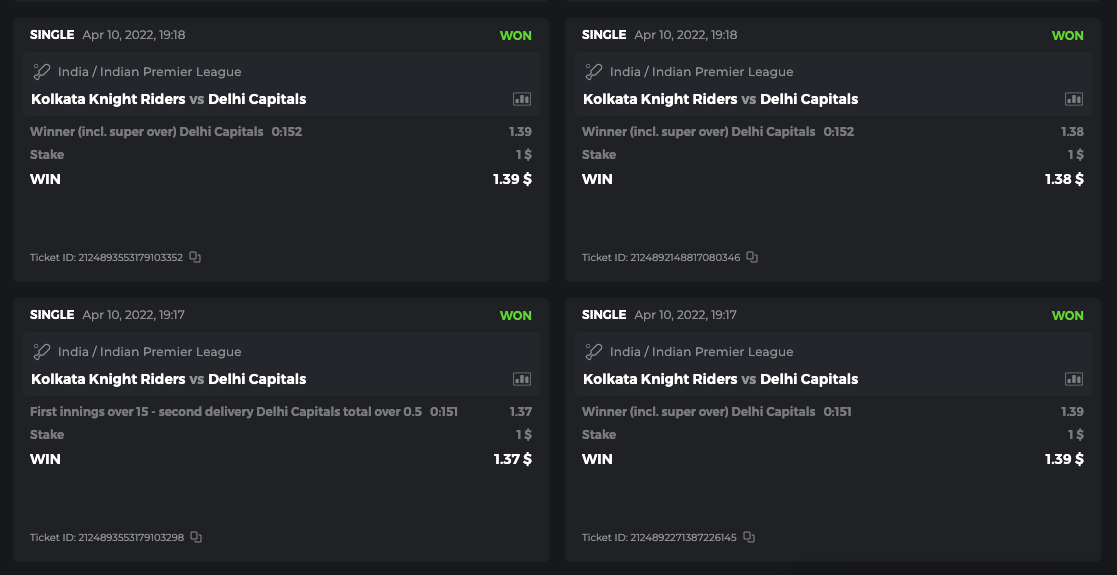The width and height of the screenshot is (1117, 575).
Task: Click the 1.37 $ win amount
Action: [x=512, y=459]
